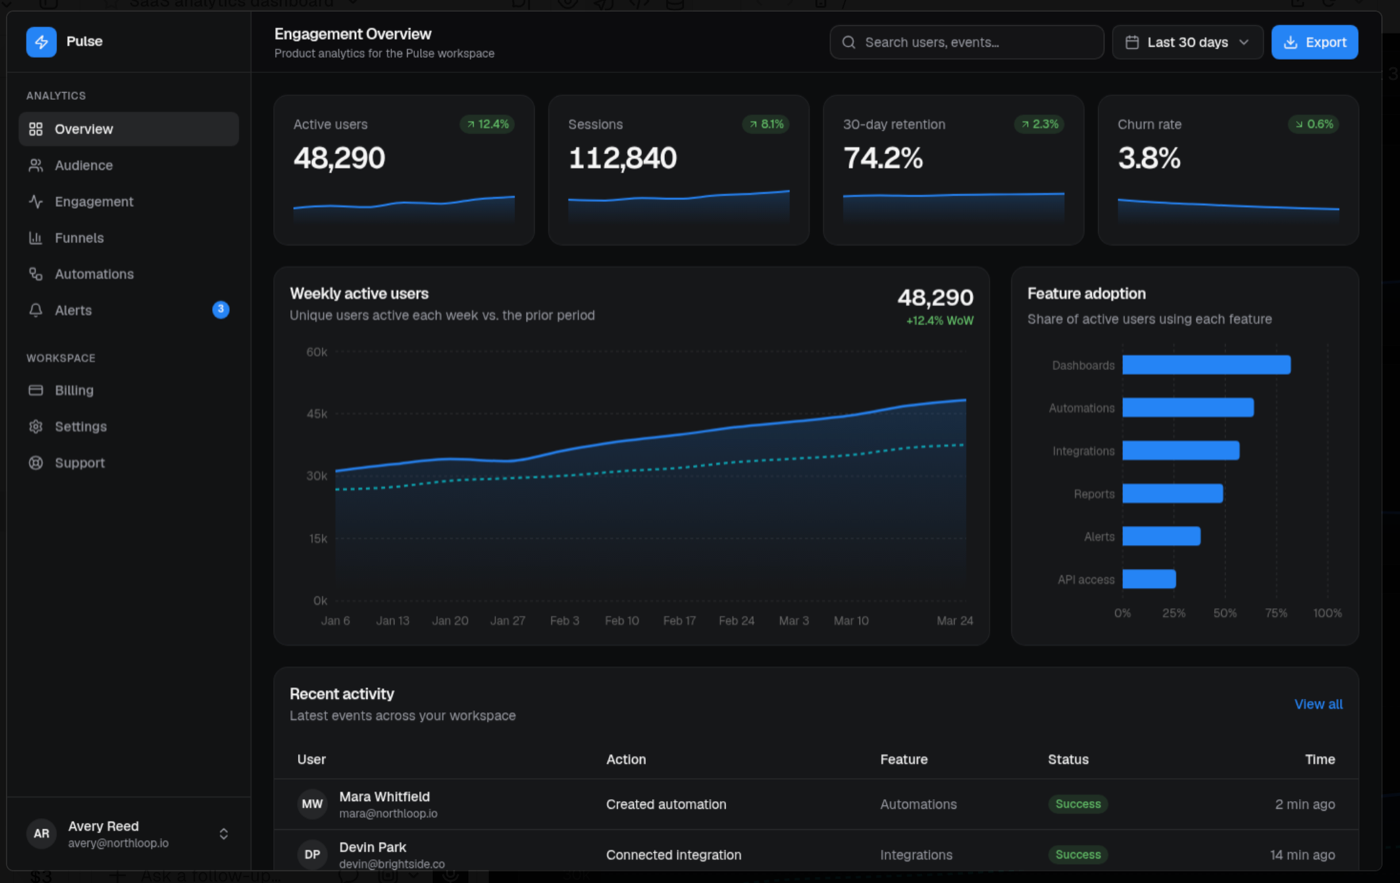
Task: Click the Action column header
Action: click(626, 760)
